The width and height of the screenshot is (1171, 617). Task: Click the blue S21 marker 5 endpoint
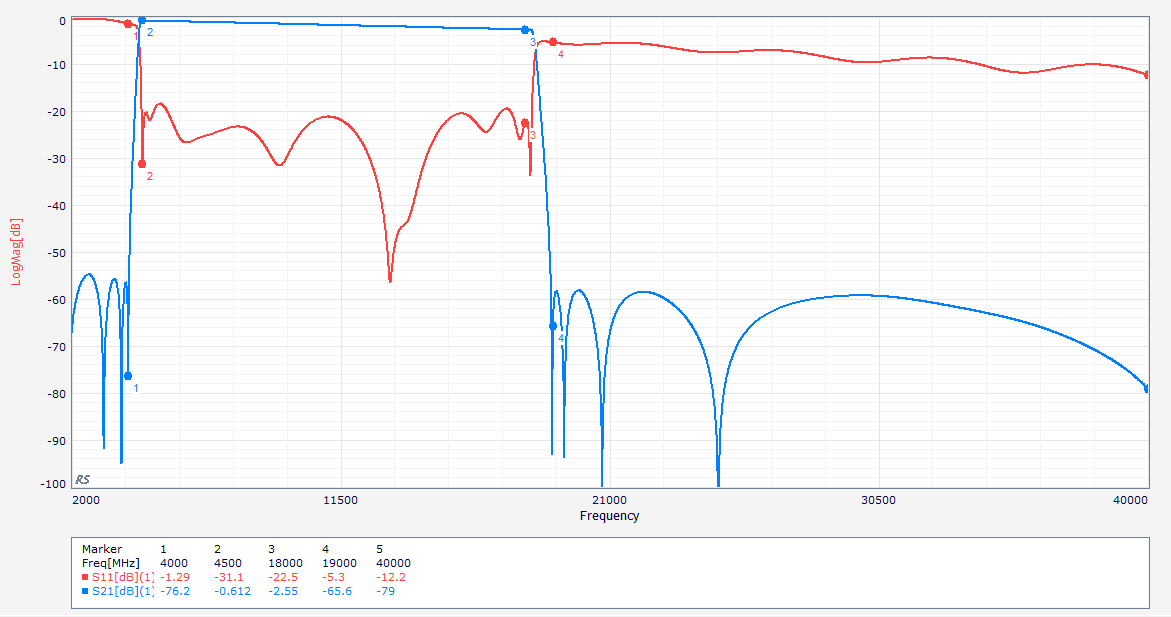click(1147, 388)
